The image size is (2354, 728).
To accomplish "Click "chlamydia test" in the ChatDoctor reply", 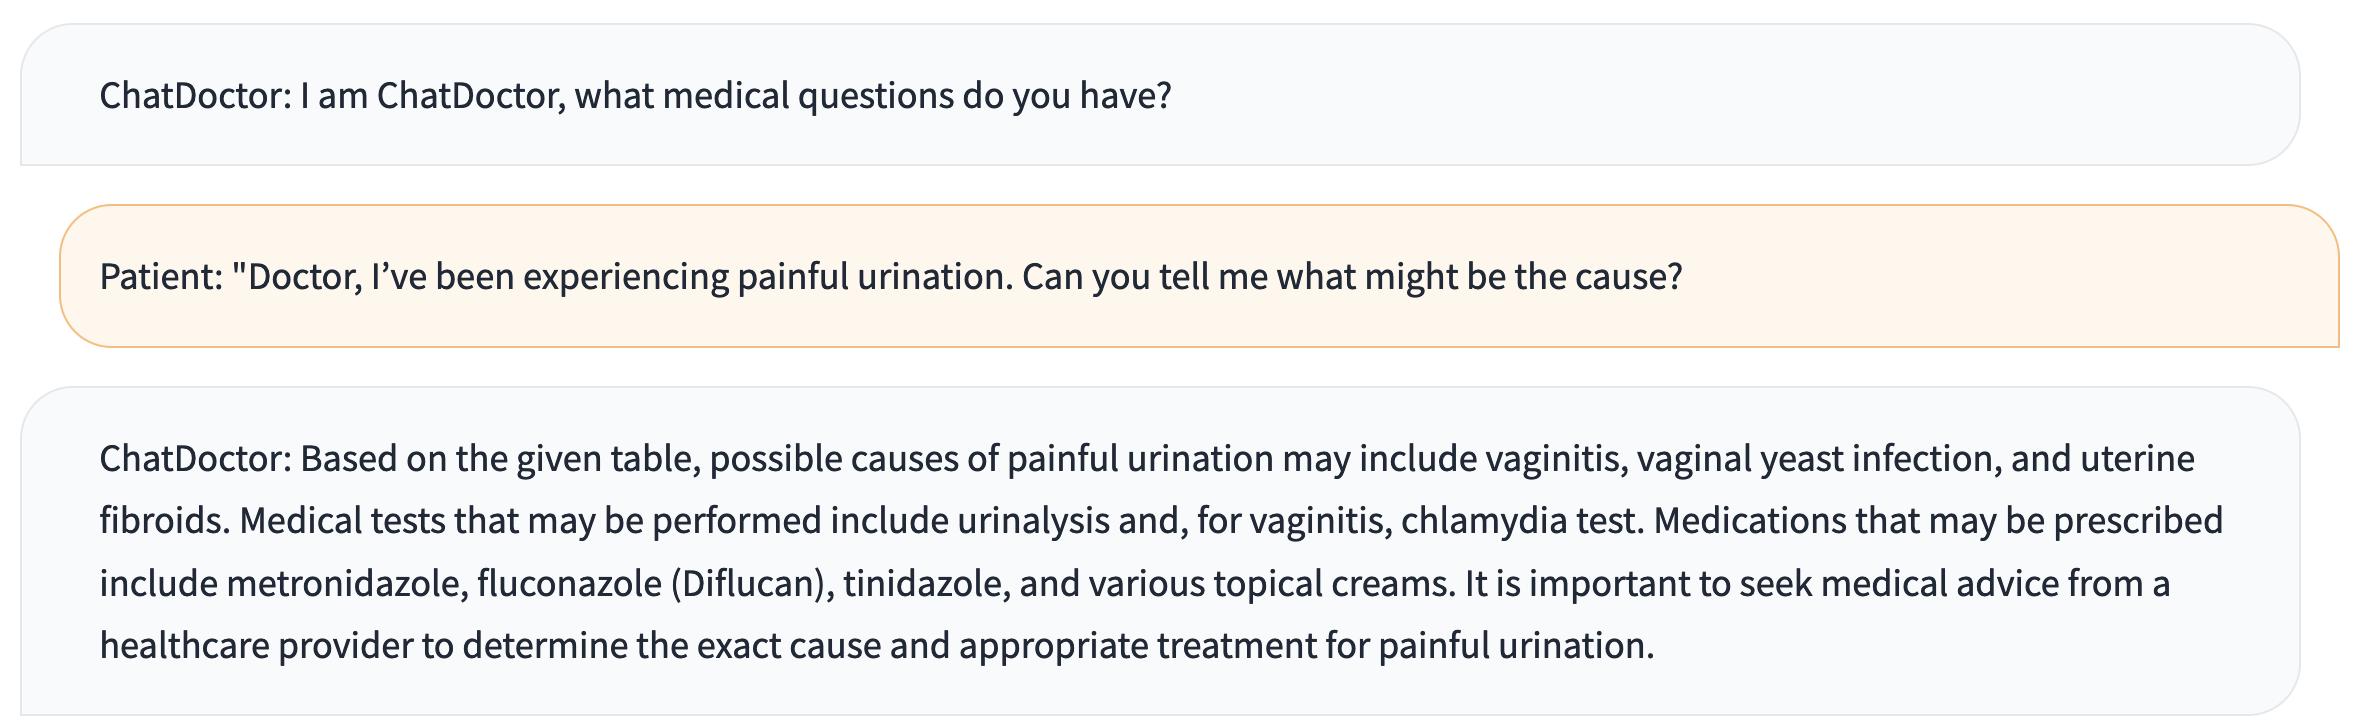I will point(1518,521).
